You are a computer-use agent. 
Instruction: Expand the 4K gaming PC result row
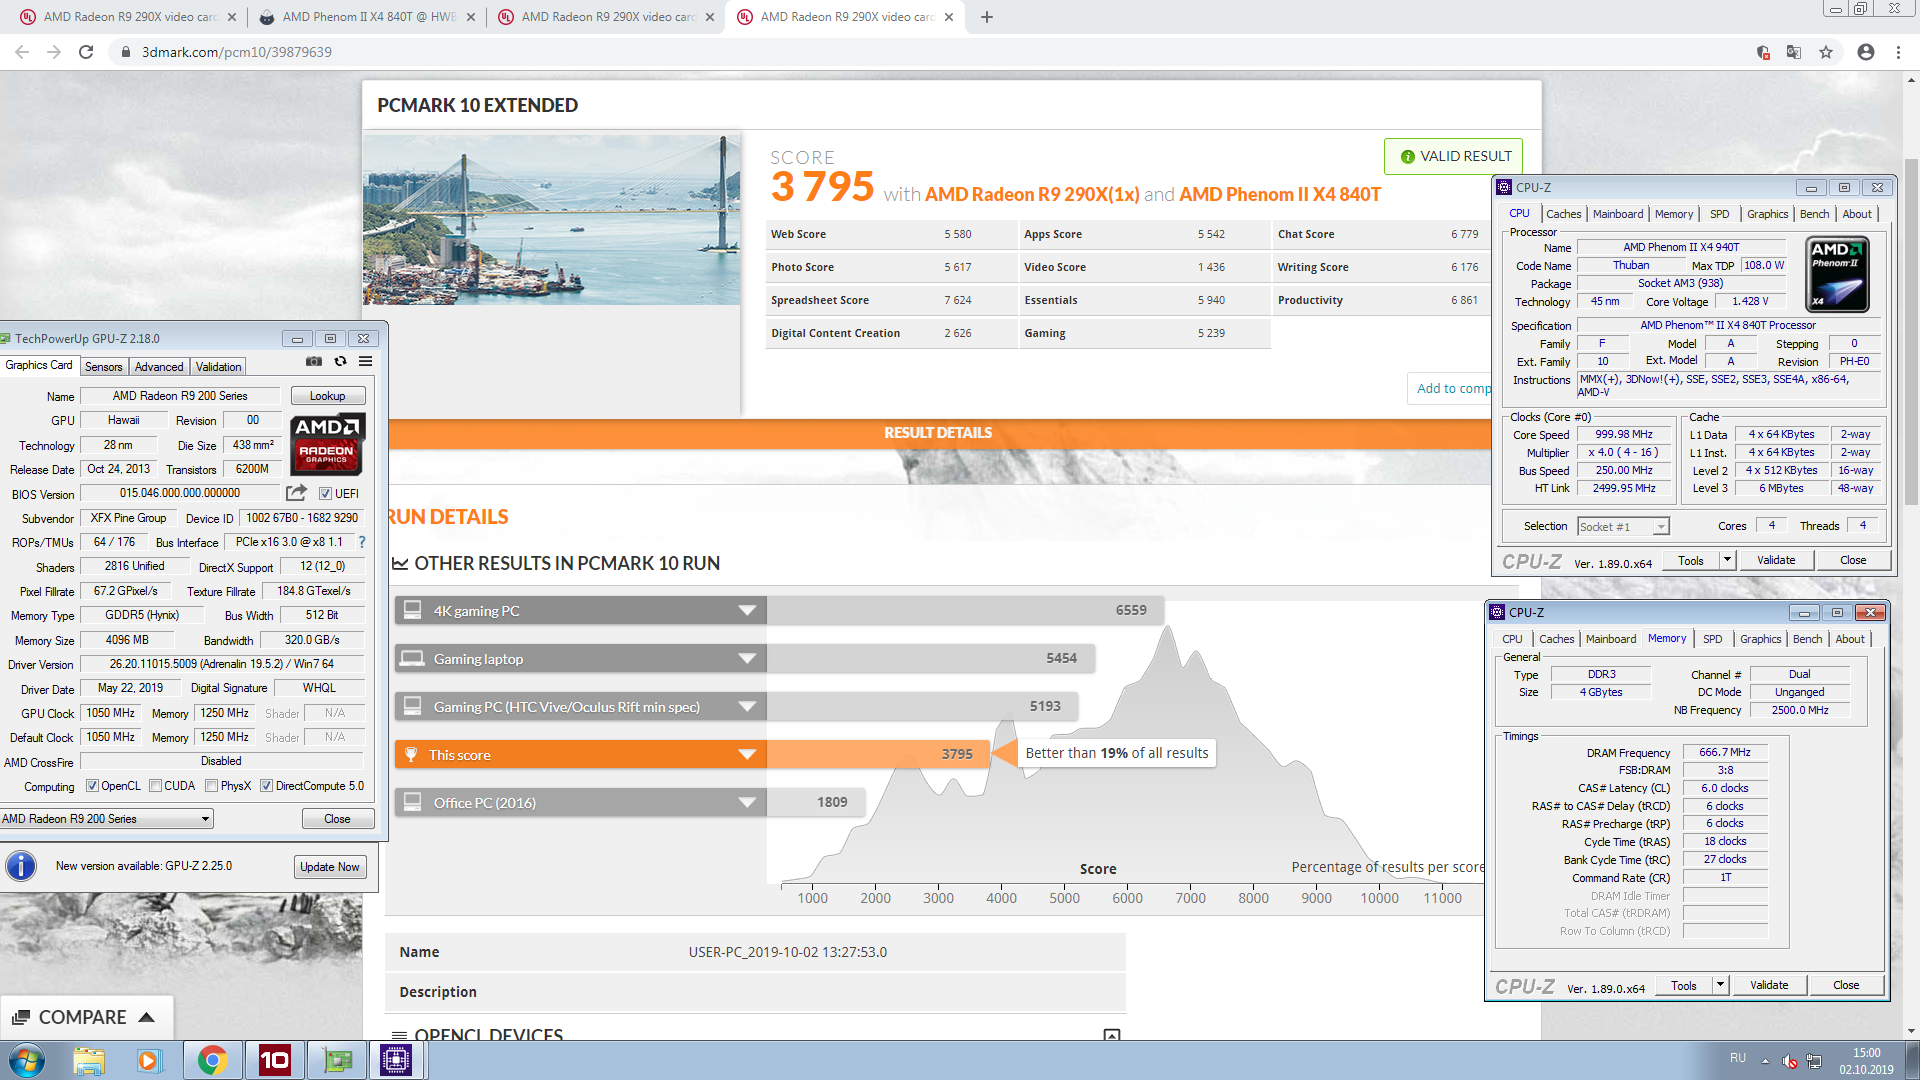pos(747,610)
